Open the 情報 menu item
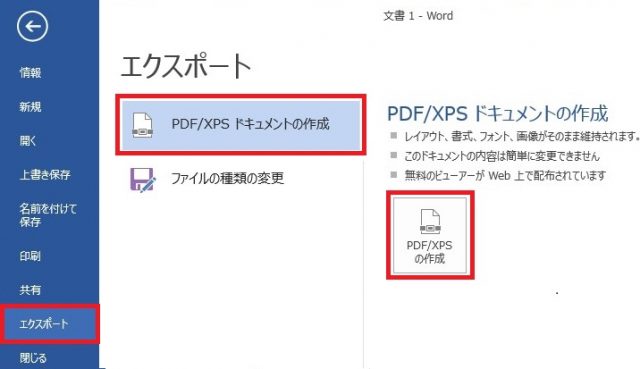Screen dimensions: 640x369 point(30,73)
